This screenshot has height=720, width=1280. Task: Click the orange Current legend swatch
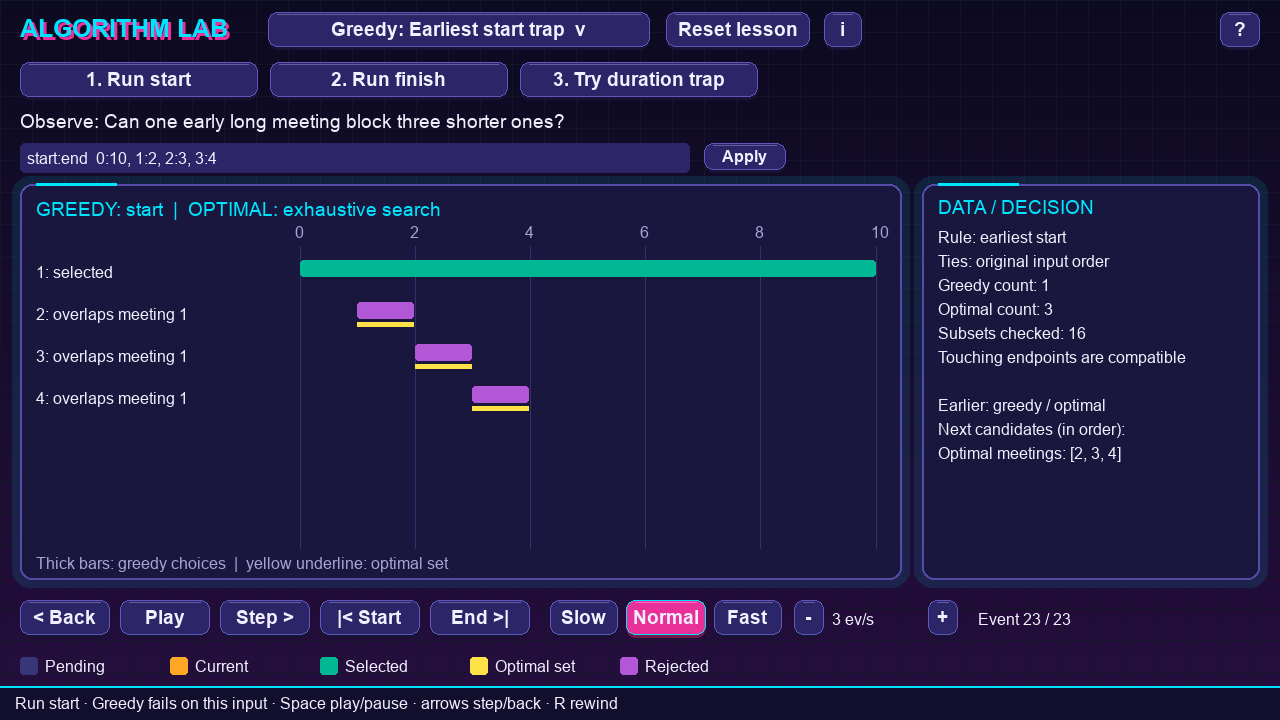click(x=179, y=666)
